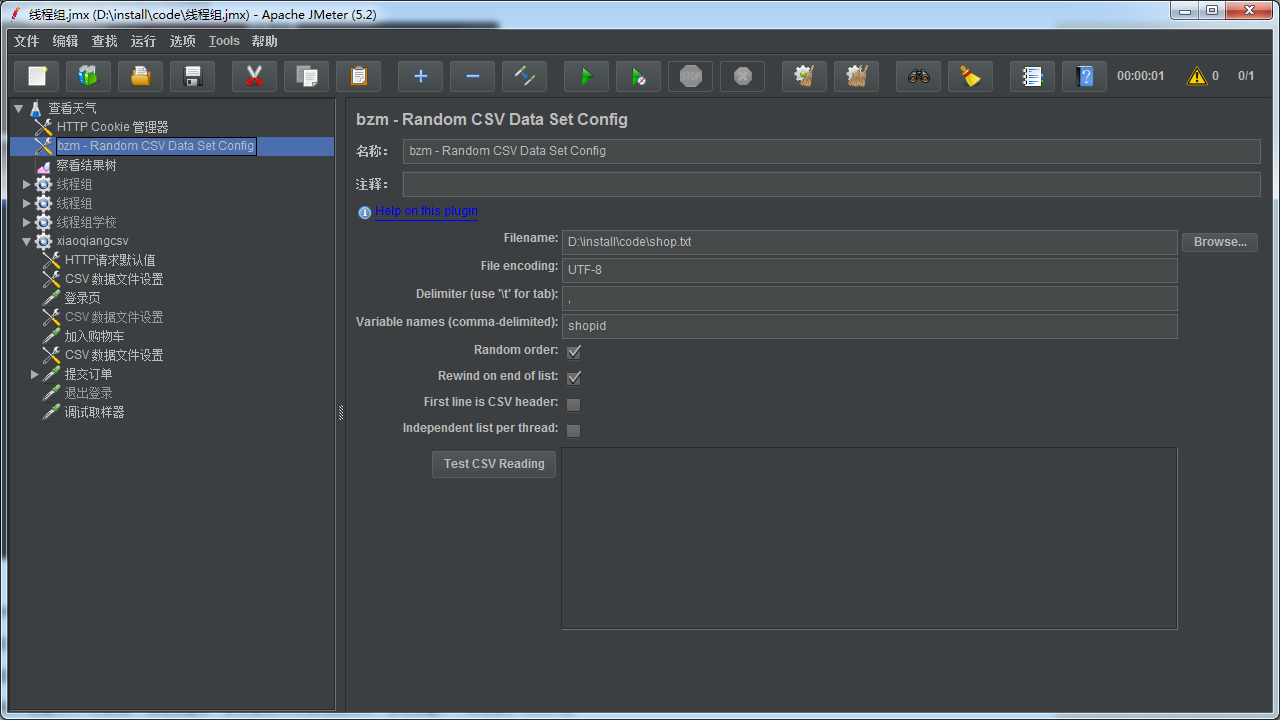Save the test plan with floppy icon

coord(193,76)
